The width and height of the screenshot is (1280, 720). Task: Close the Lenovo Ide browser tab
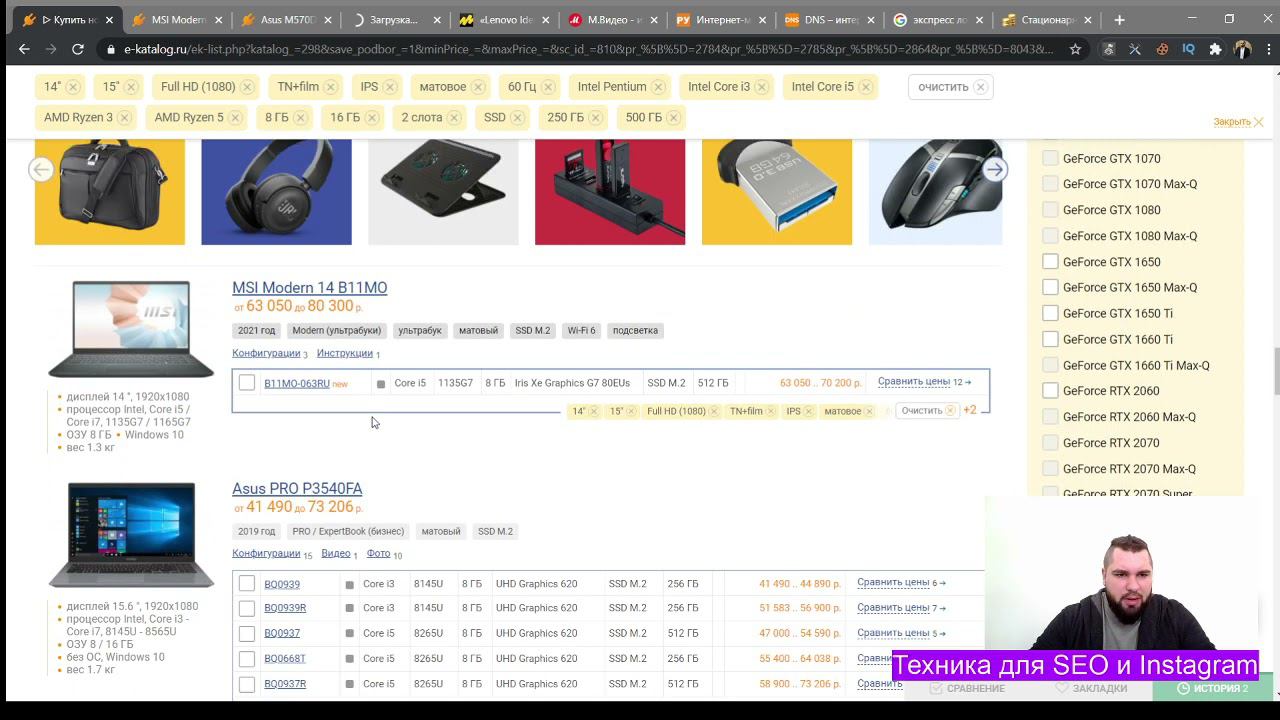point(545,20)
